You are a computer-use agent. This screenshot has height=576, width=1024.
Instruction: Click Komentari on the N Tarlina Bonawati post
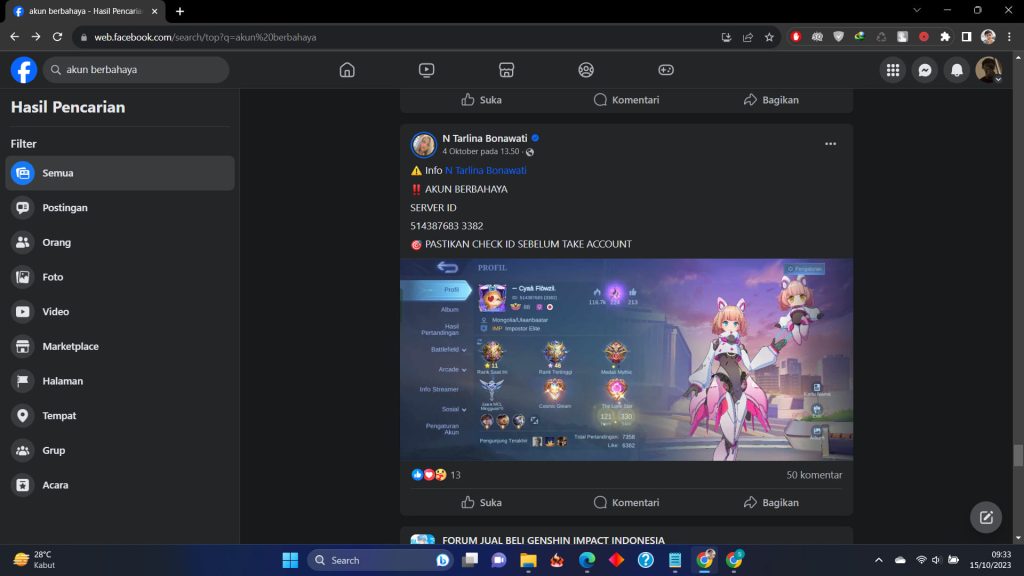tap(626, 502)
